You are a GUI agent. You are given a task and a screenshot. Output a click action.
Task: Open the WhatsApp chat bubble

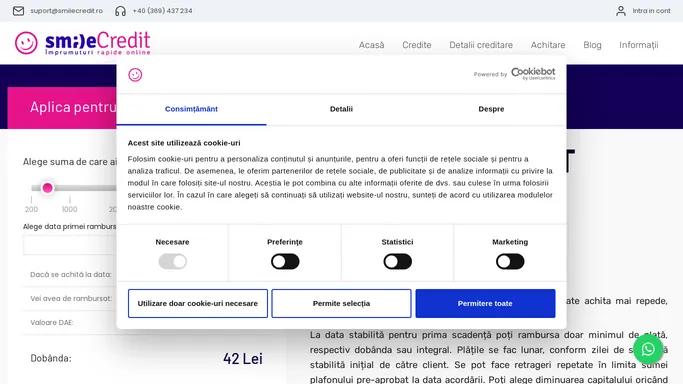coord(648,349)
